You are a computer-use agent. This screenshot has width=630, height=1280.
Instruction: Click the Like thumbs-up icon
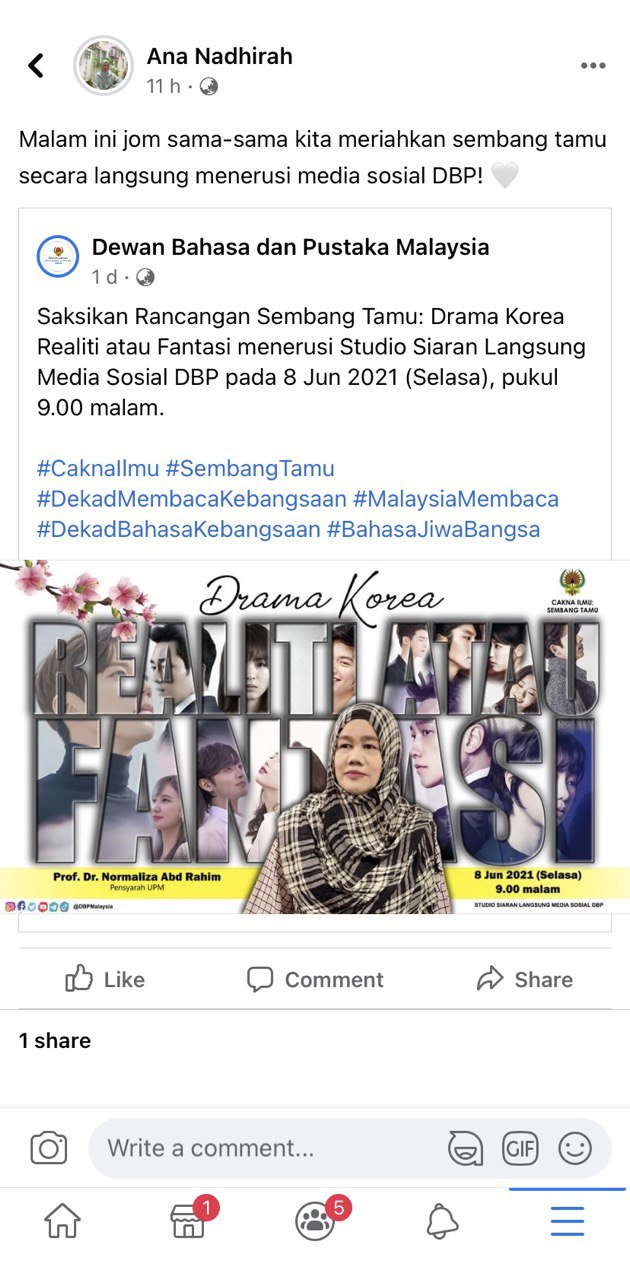click(79, 979)
